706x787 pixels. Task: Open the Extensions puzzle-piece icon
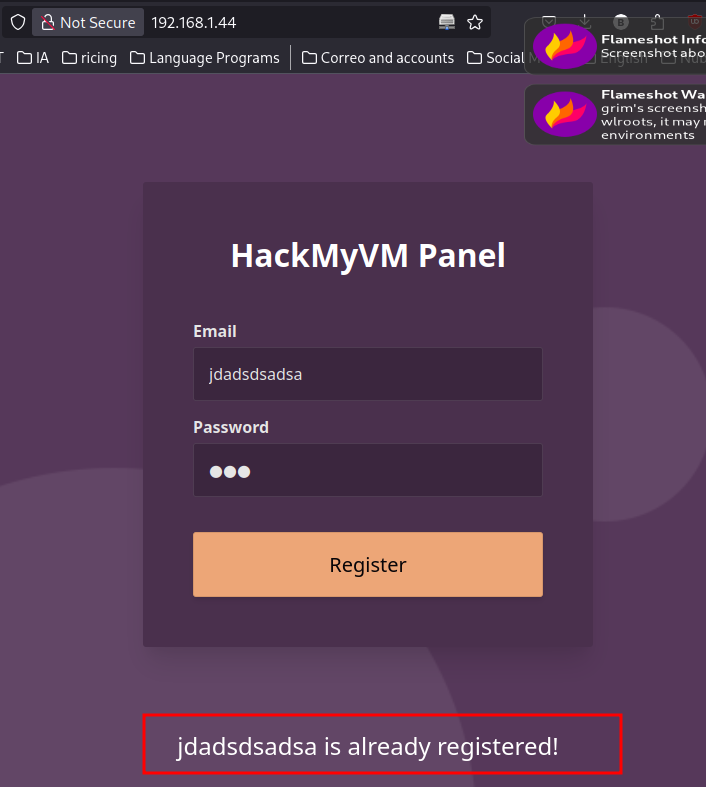[x=657, y=22]
